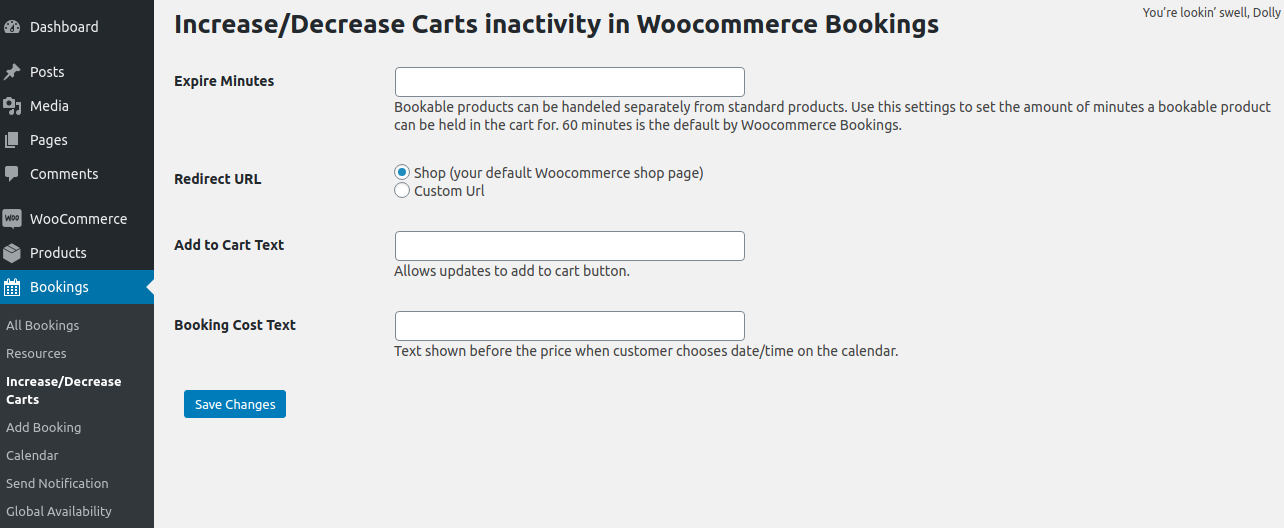Click the Dashboard palette icon
1284x528 pixels.
click(12, 27)
